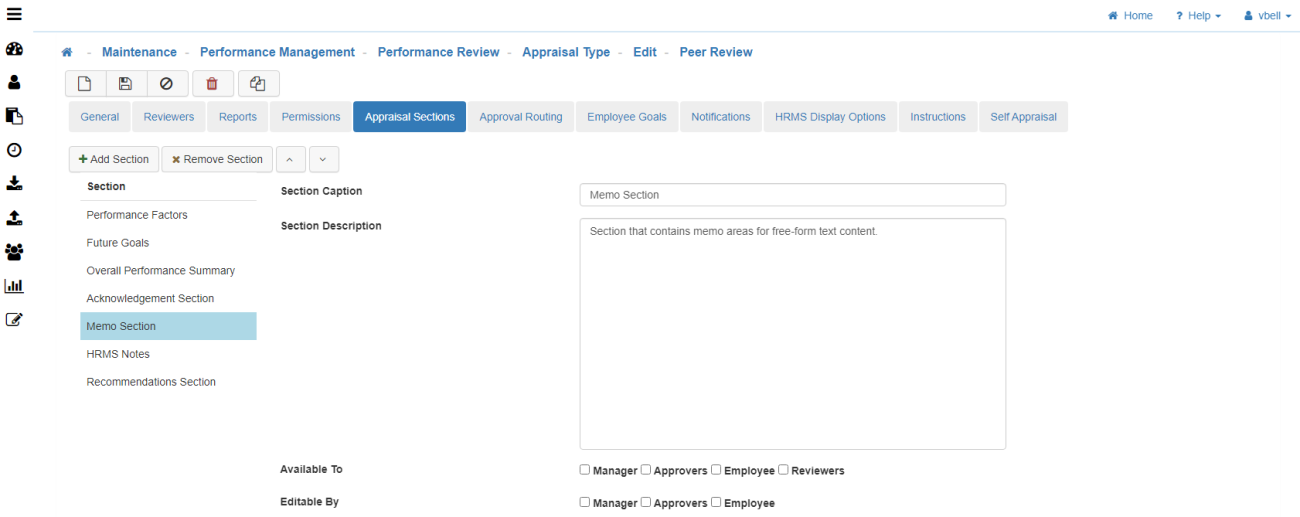Switch to the Approval Routing tab
This screenshot has height=517, width=1300.
click(520, 117)
